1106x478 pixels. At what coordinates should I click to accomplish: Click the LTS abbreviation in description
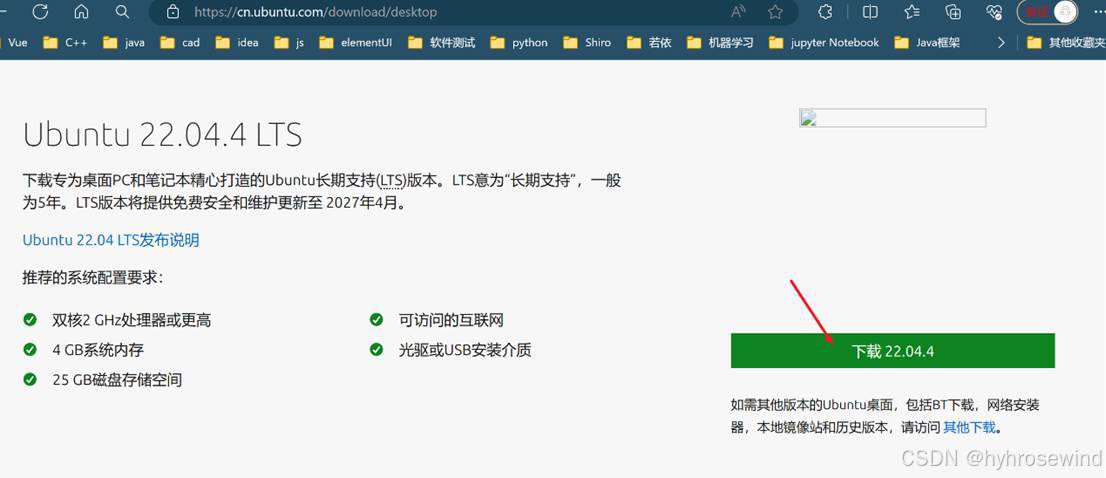391,180
